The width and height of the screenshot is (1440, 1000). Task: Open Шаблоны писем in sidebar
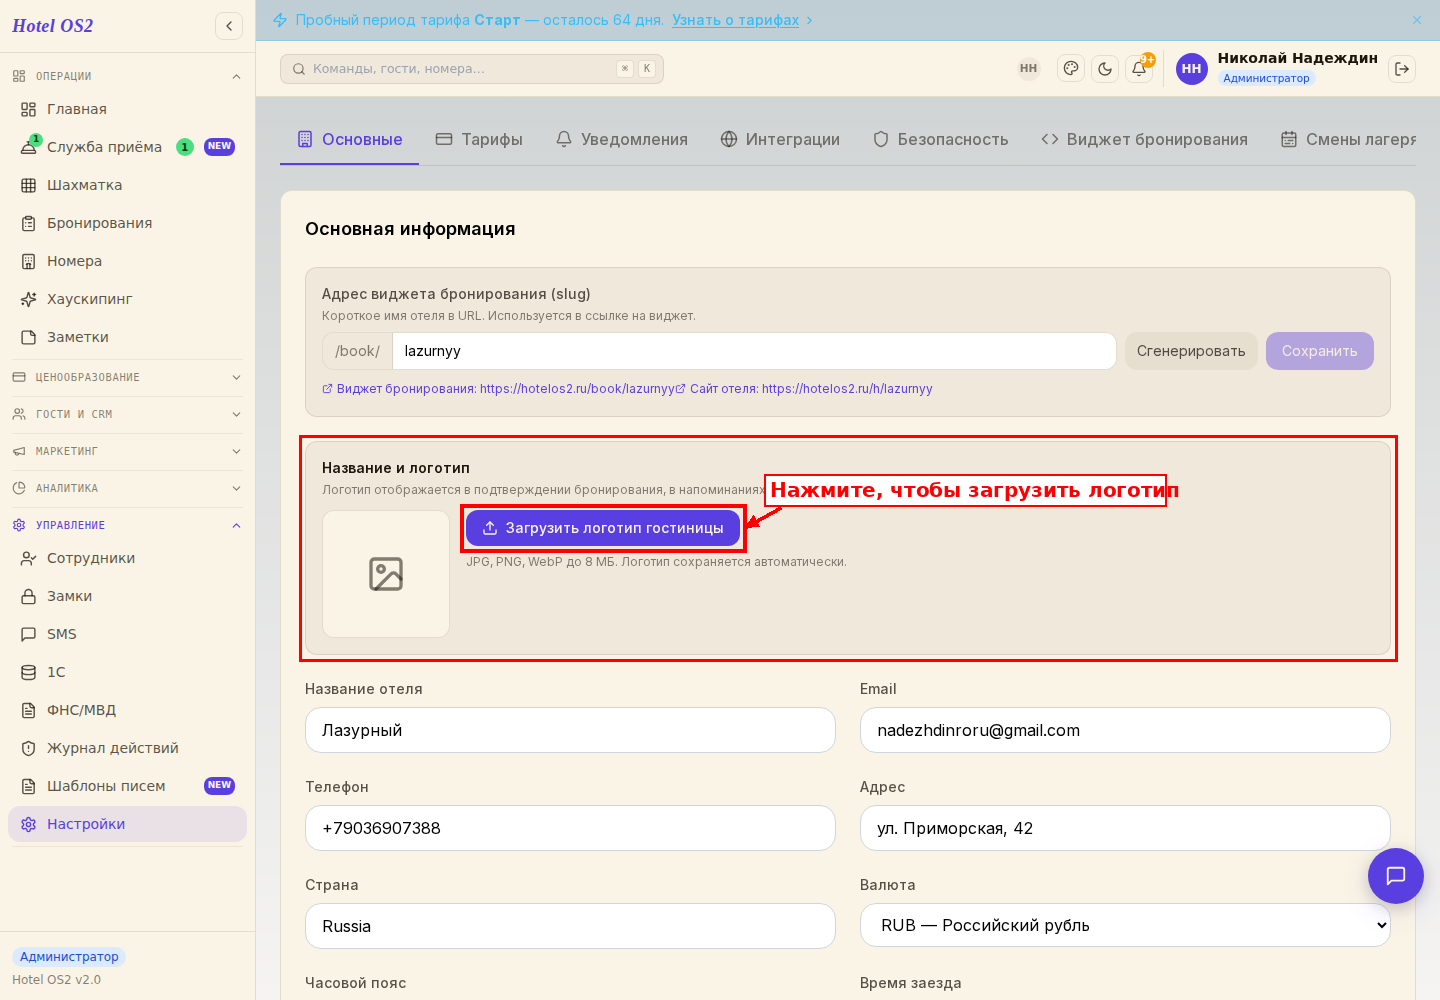pyautogui.click(x=127, y=786)
